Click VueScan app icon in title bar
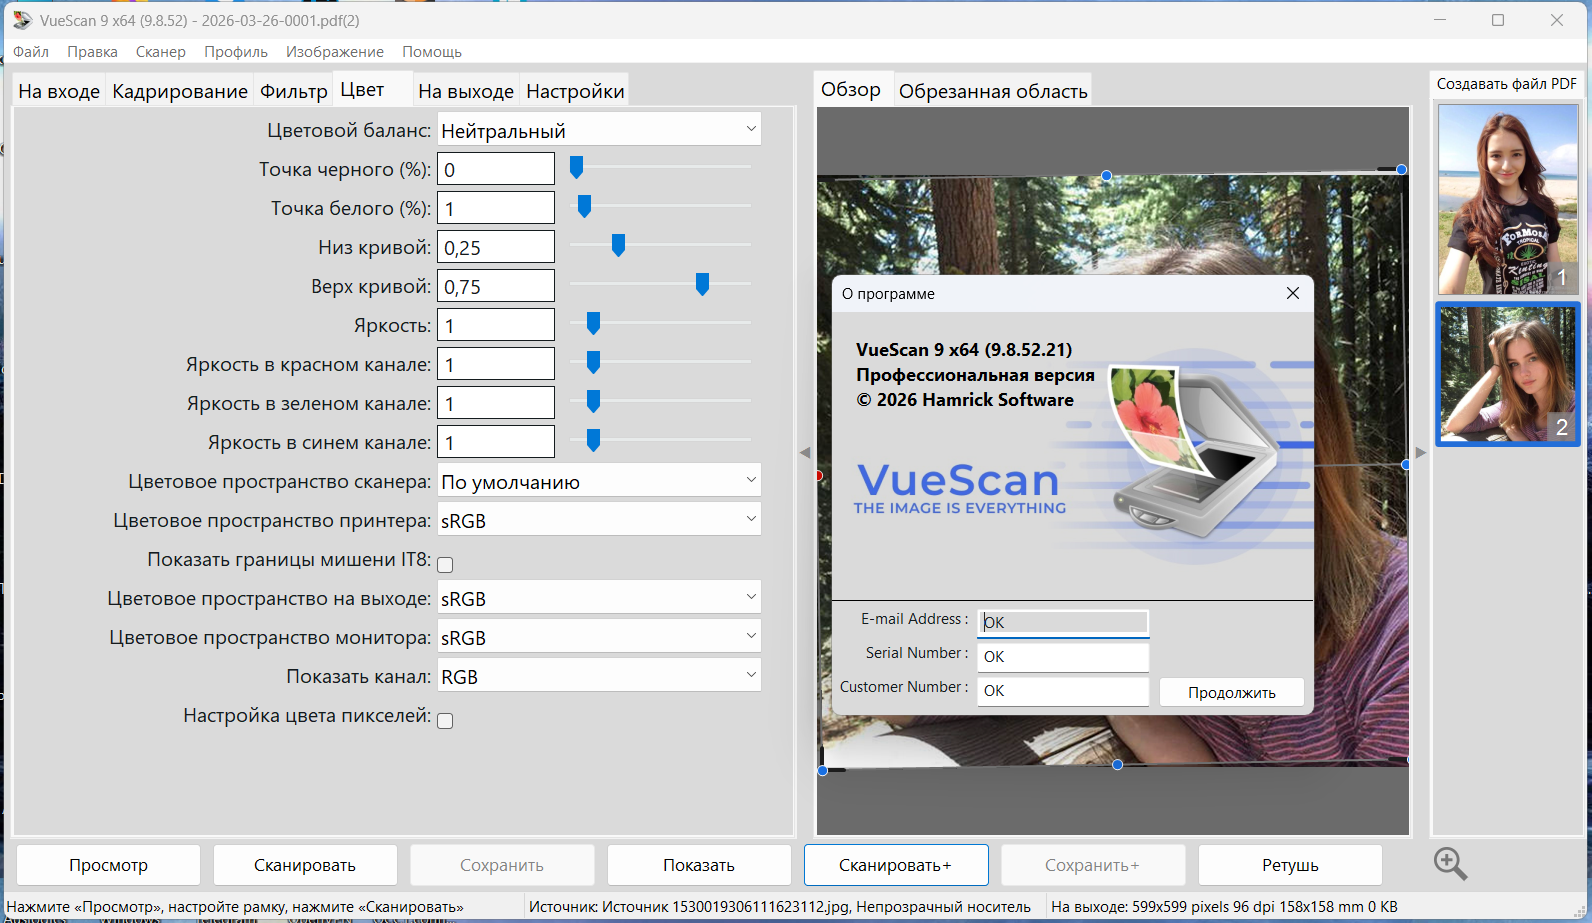Viewport: 1592px width, 923px height. tap(22, 20)
